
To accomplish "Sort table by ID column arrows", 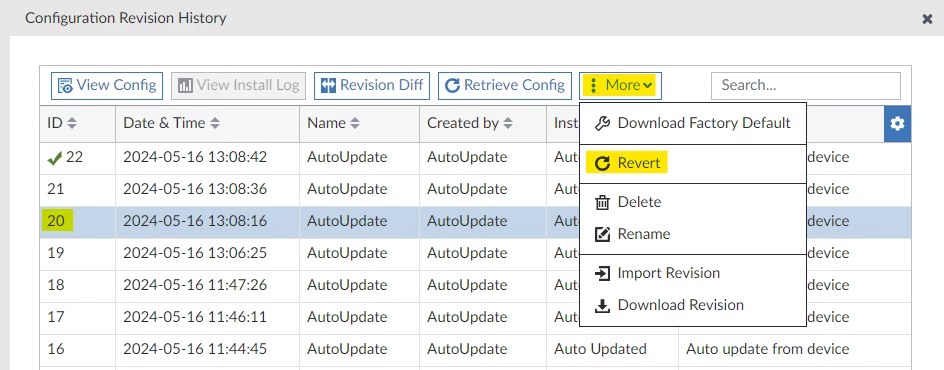I will (72, 123).
